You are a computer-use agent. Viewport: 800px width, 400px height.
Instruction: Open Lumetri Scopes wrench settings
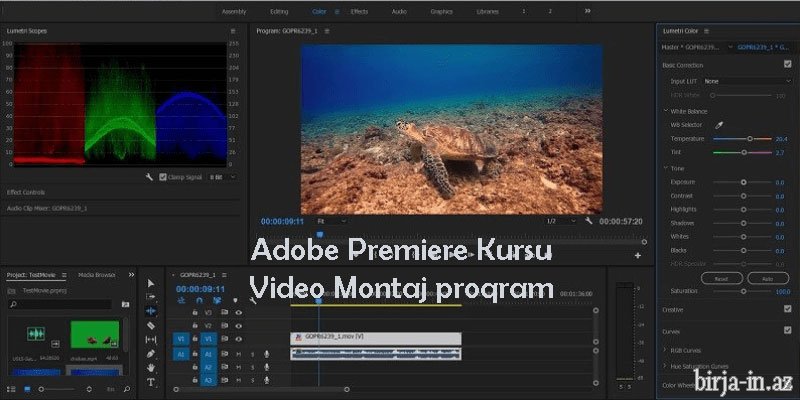[x=149, y=177]
